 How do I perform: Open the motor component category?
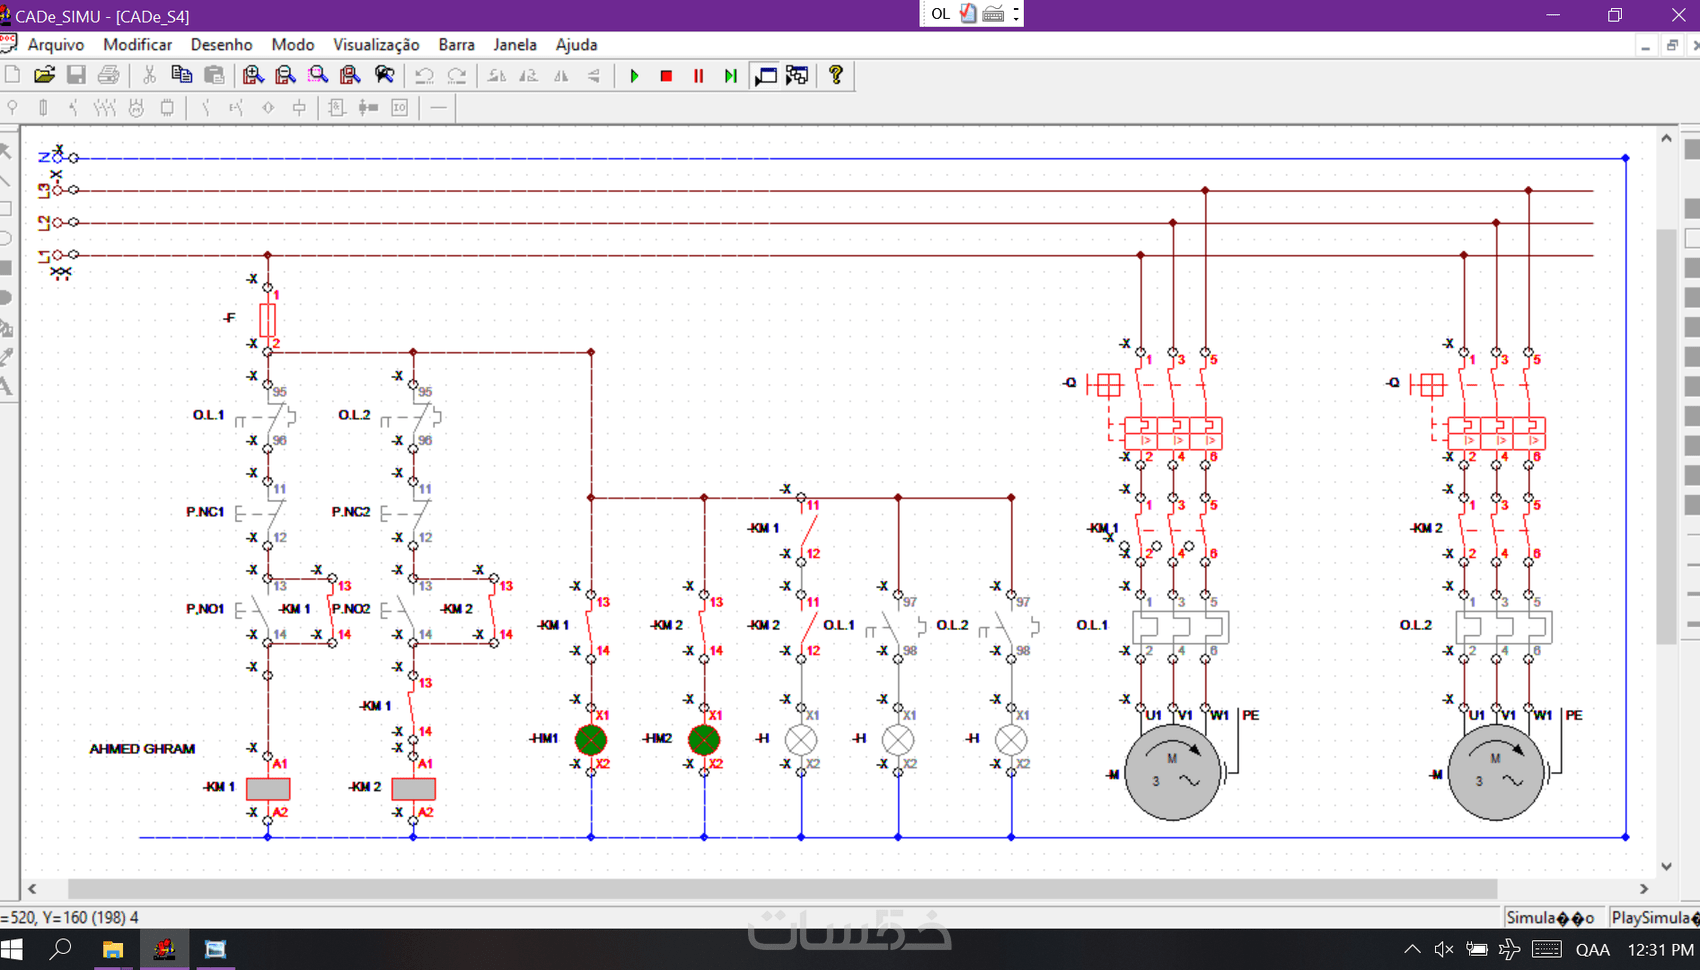136,107
